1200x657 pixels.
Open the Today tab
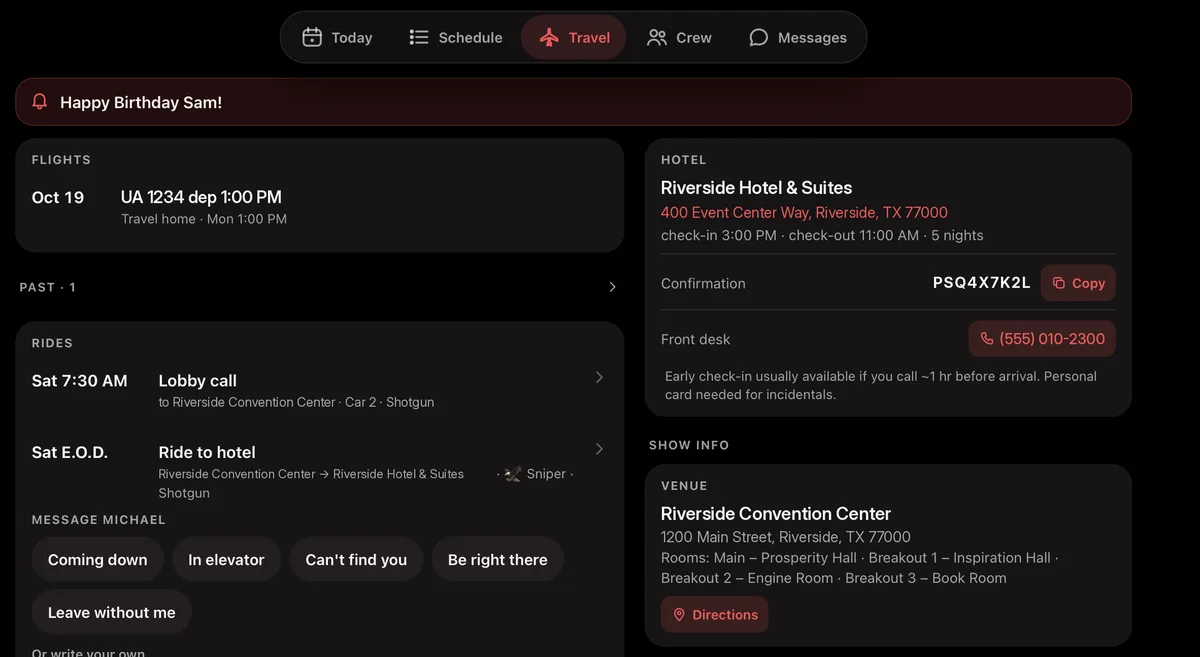(x=337, y=38)
